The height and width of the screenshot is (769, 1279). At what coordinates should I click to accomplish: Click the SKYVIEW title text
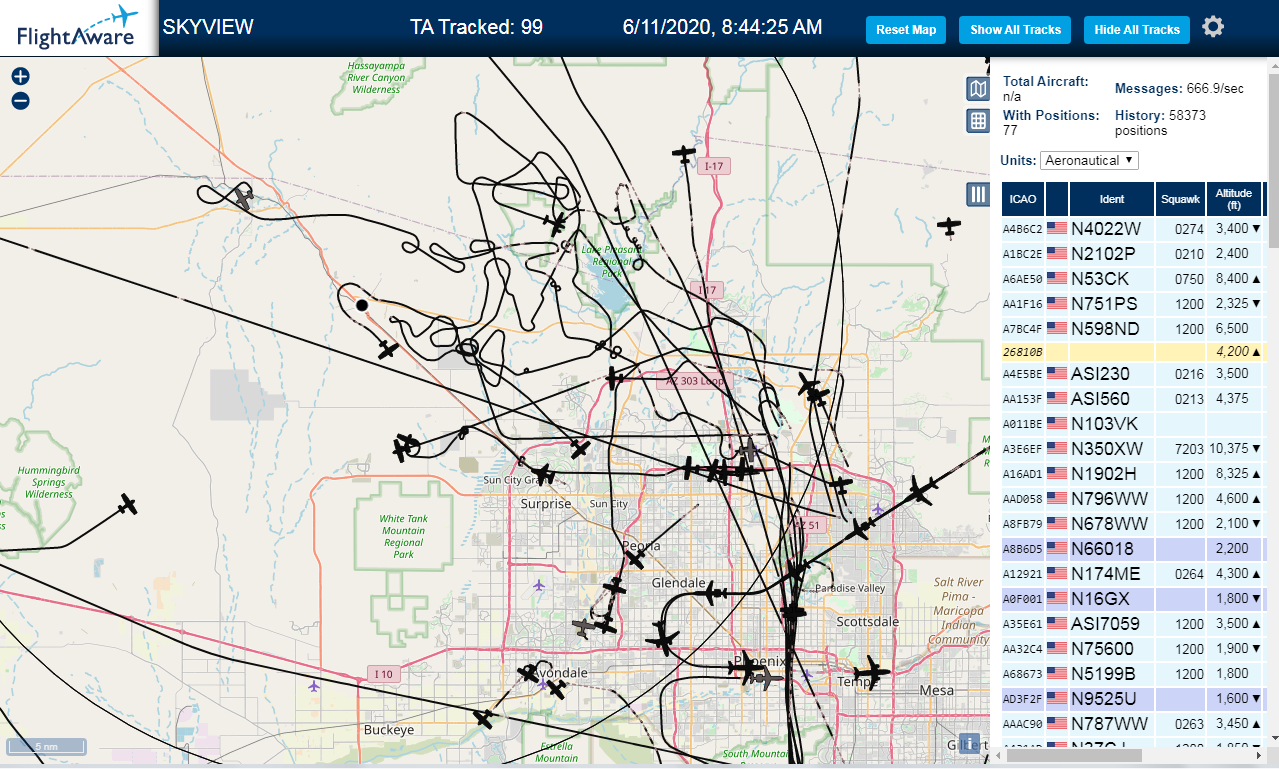coord(208,27)
